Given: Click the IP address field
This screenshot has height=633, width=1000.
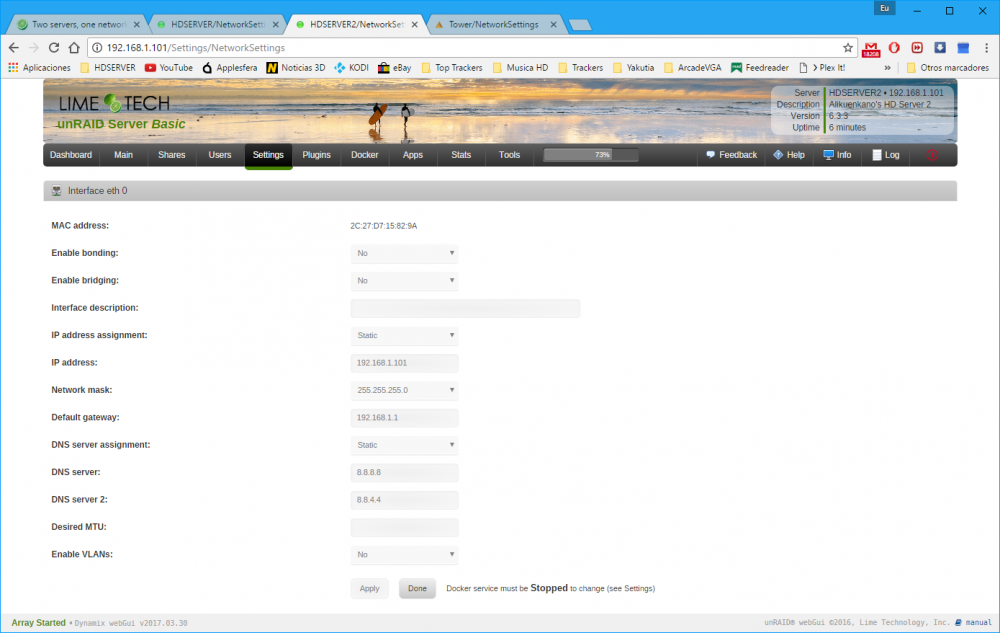Looking at the screenshot, I should click(x=404, y=363).
